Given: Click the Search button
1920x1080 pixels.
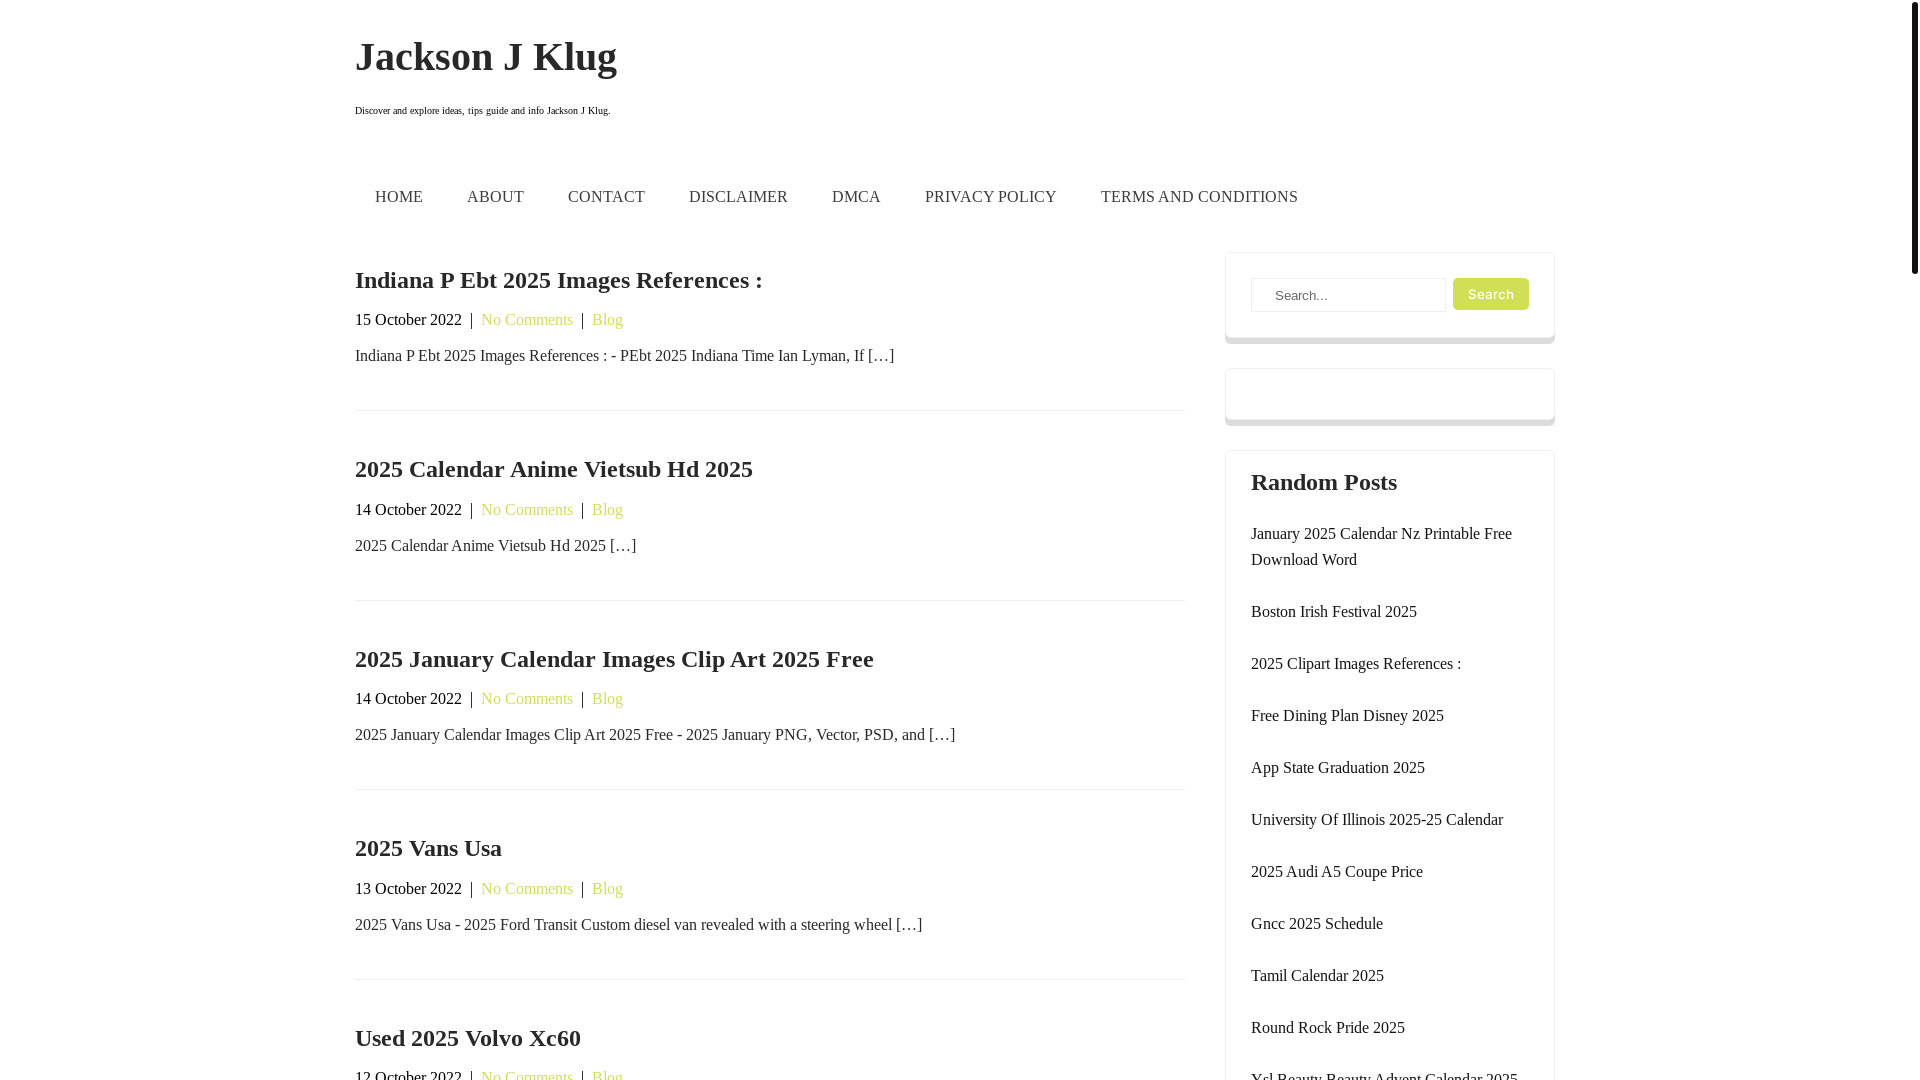Looking at the screenshot, I should (x=1491, y=294).
